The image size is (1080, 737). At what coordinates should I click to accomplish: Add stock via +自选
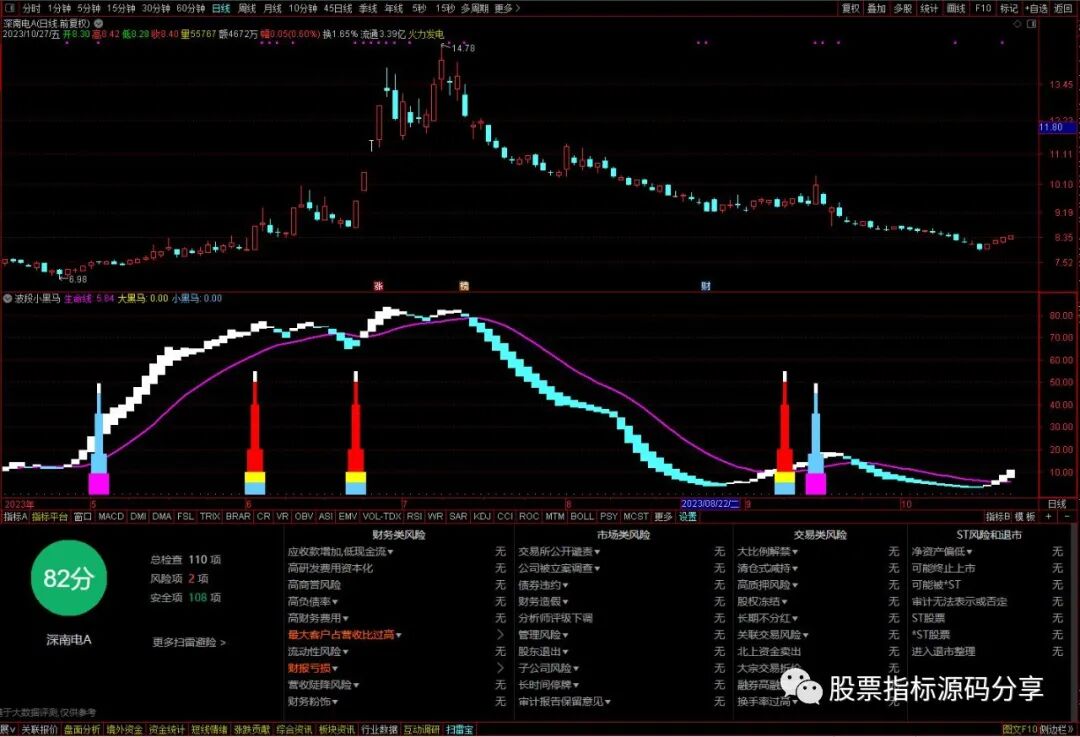pos(1036,8)
